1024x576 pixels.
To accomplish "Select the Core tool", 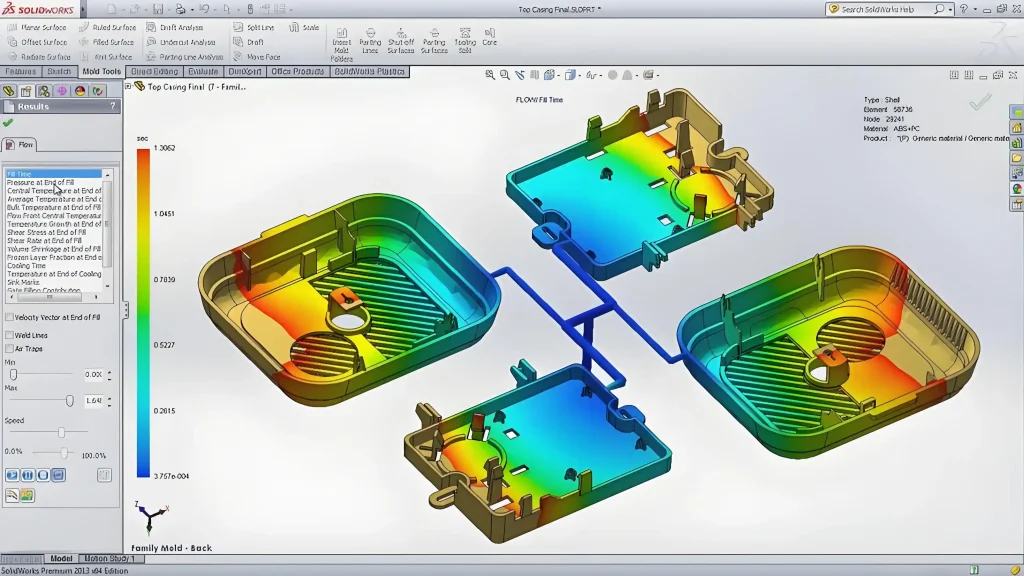I will (x=490, y=37).
